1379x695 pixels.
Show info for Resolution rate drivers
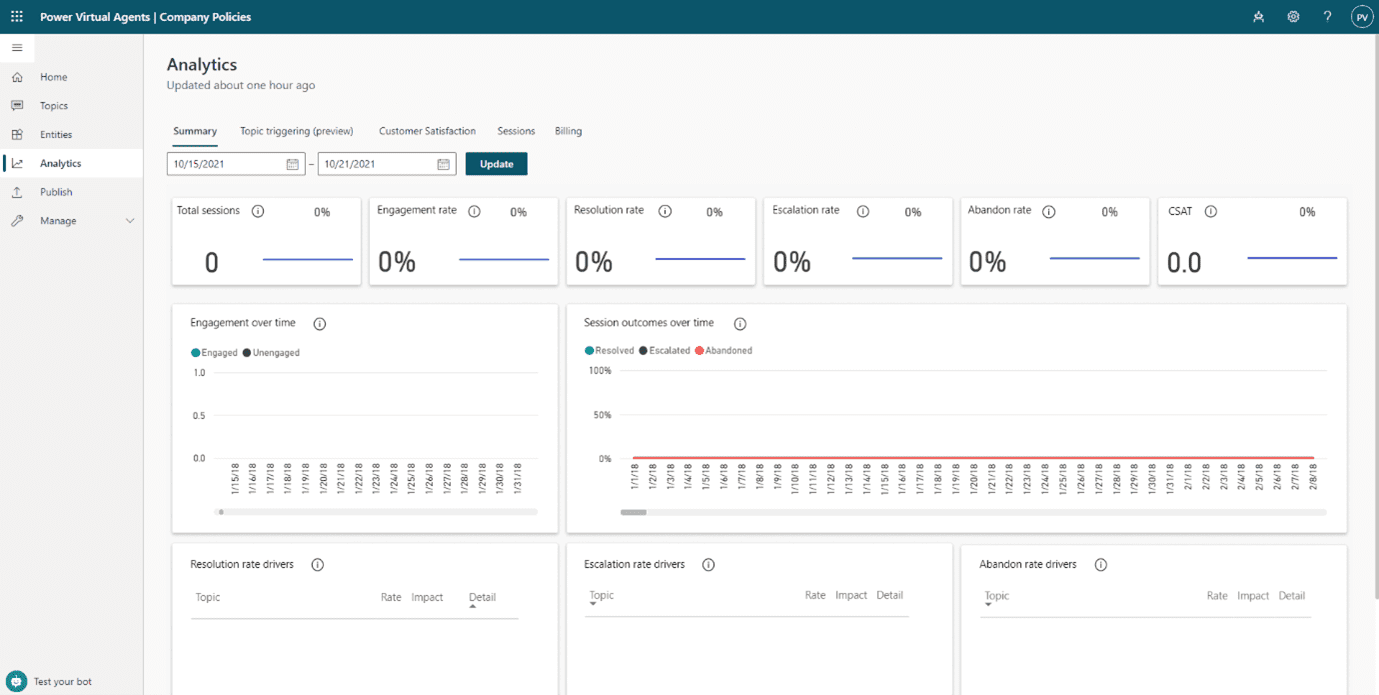click(x=318, y=565)
